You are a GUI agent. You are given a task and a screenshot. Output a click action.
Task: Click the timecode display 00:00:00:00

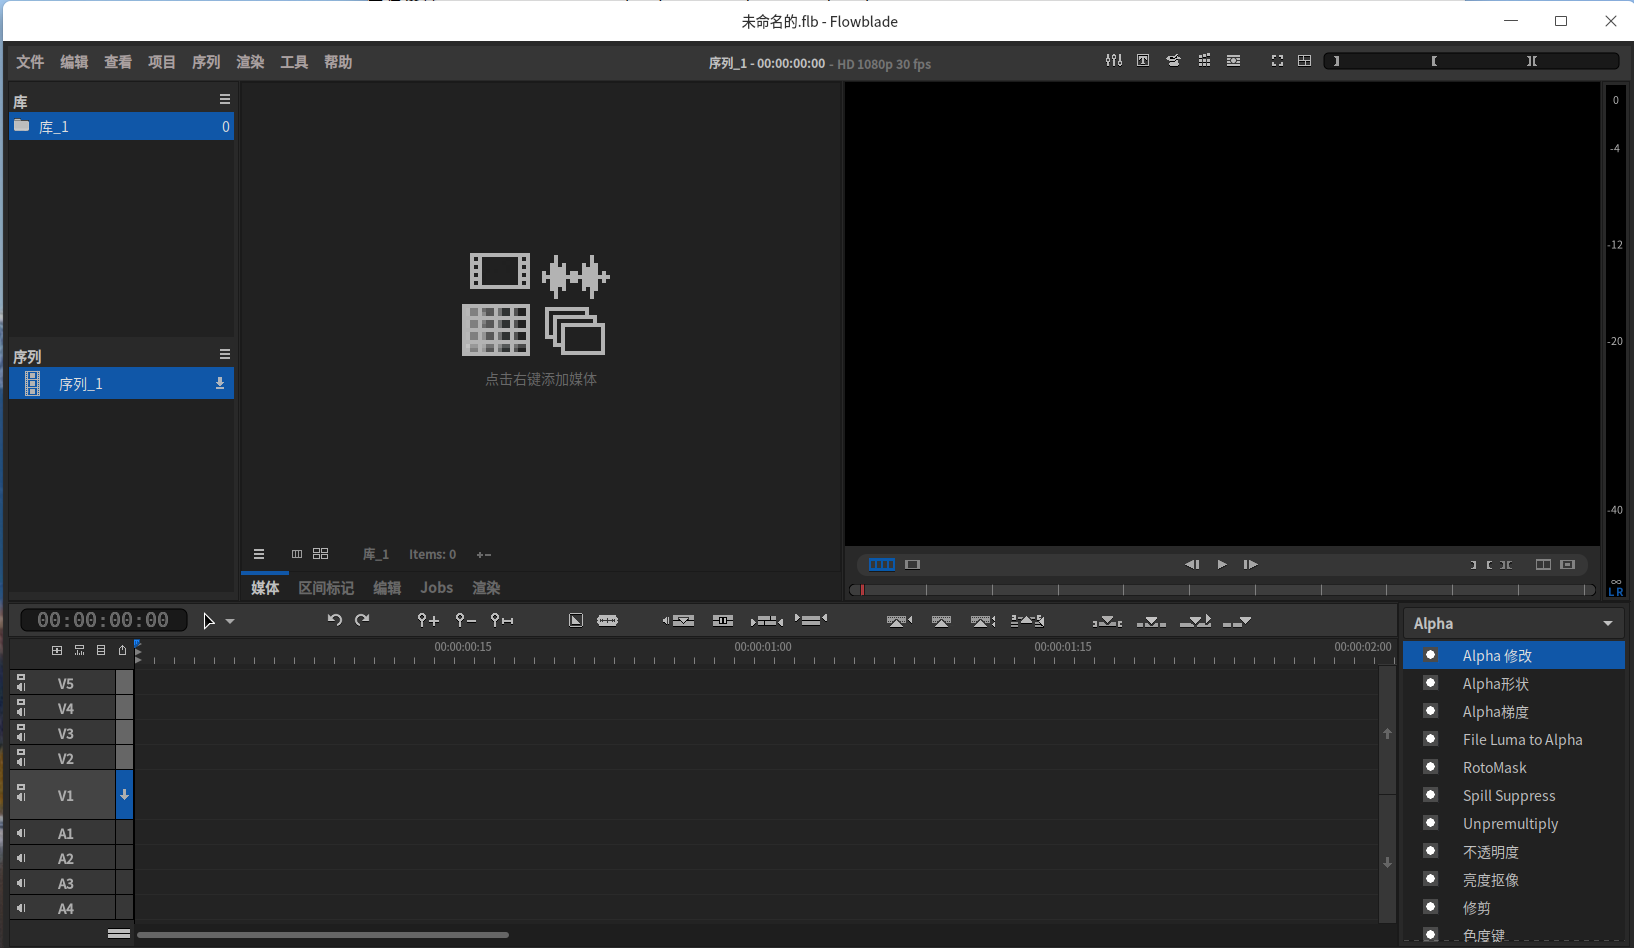coord(103,620)
